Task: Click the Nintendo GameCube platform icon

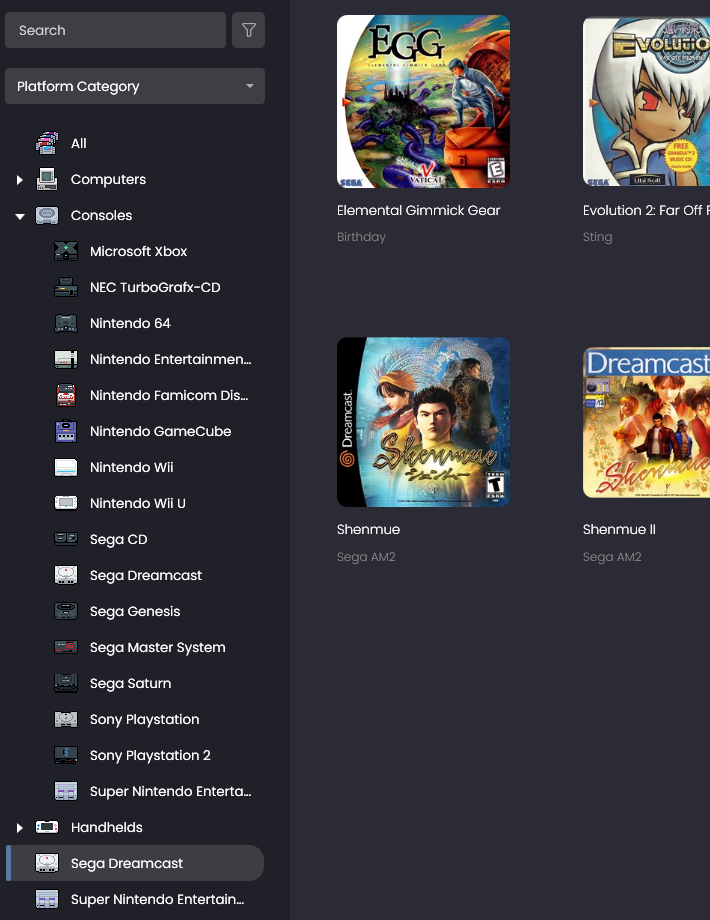Action: click(66, 432)
